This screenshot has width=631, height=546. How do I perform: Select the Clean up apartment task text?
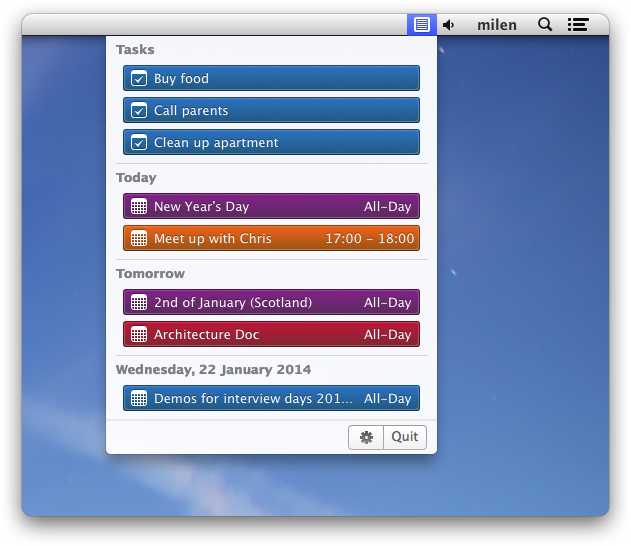[216, 142]
